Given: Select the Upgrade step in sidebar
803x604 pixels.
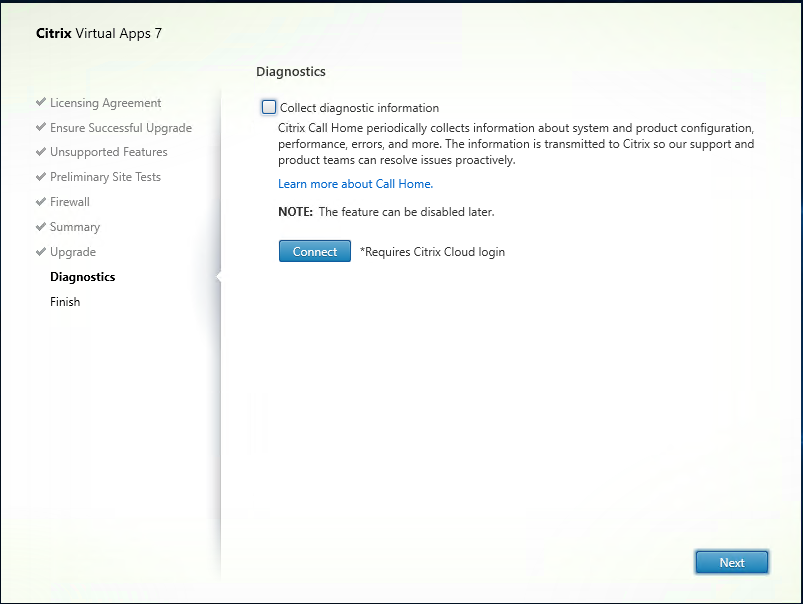Looking at the screenshot, I should tap(73, 252).
